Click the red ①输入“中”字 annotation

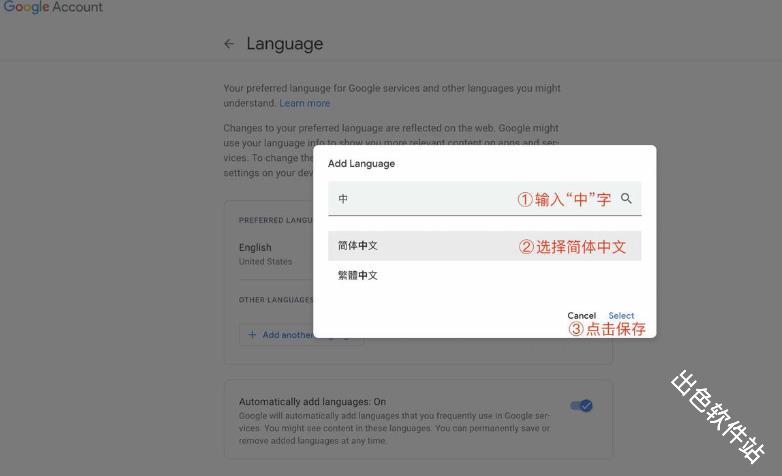[x=564, y=199]
